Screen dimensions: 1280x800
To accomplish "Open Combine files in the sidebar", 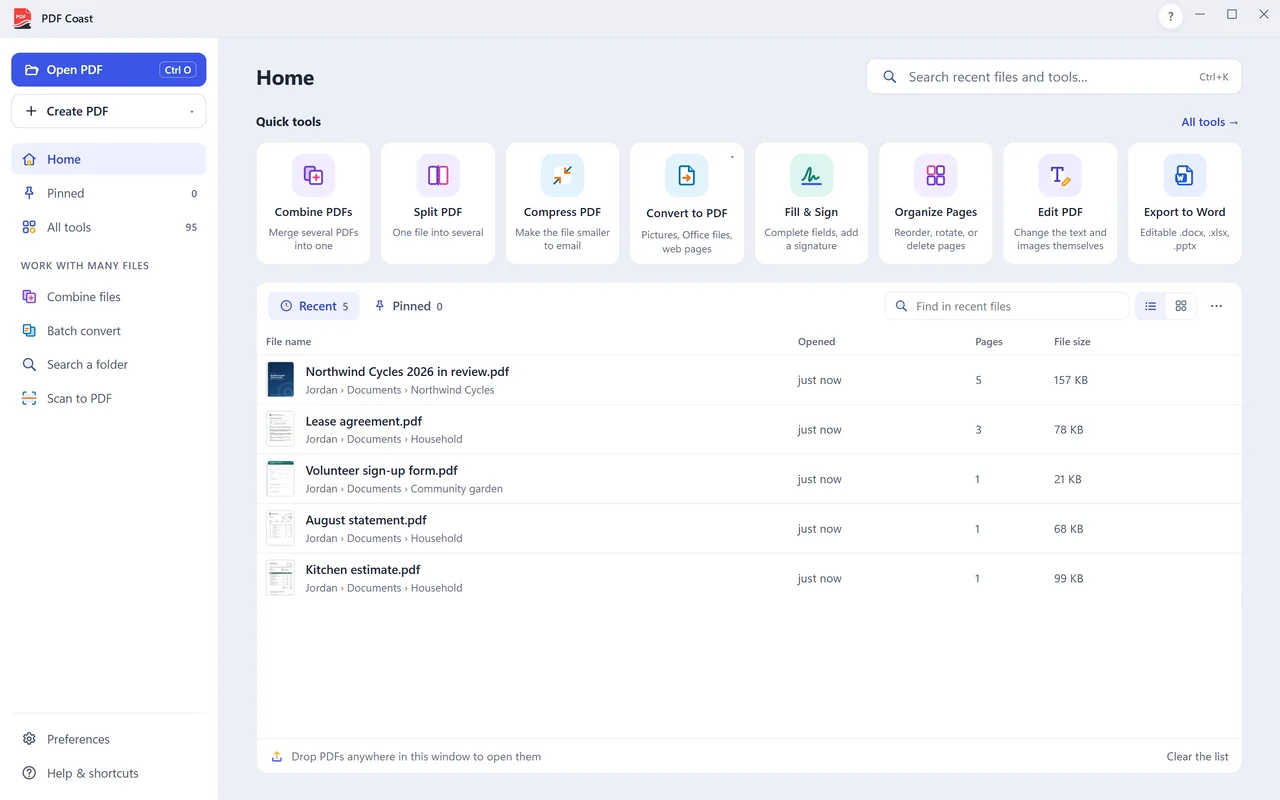I will point(109,297).
